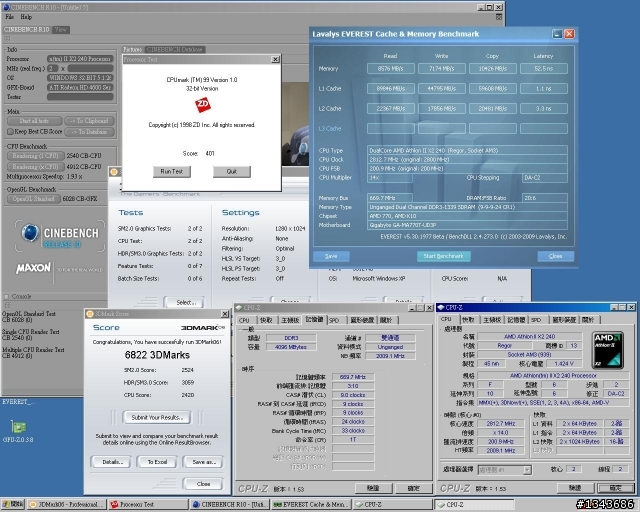
Task: Click To Excel button in 3DMark Score
Action: (x=157, y=462)
